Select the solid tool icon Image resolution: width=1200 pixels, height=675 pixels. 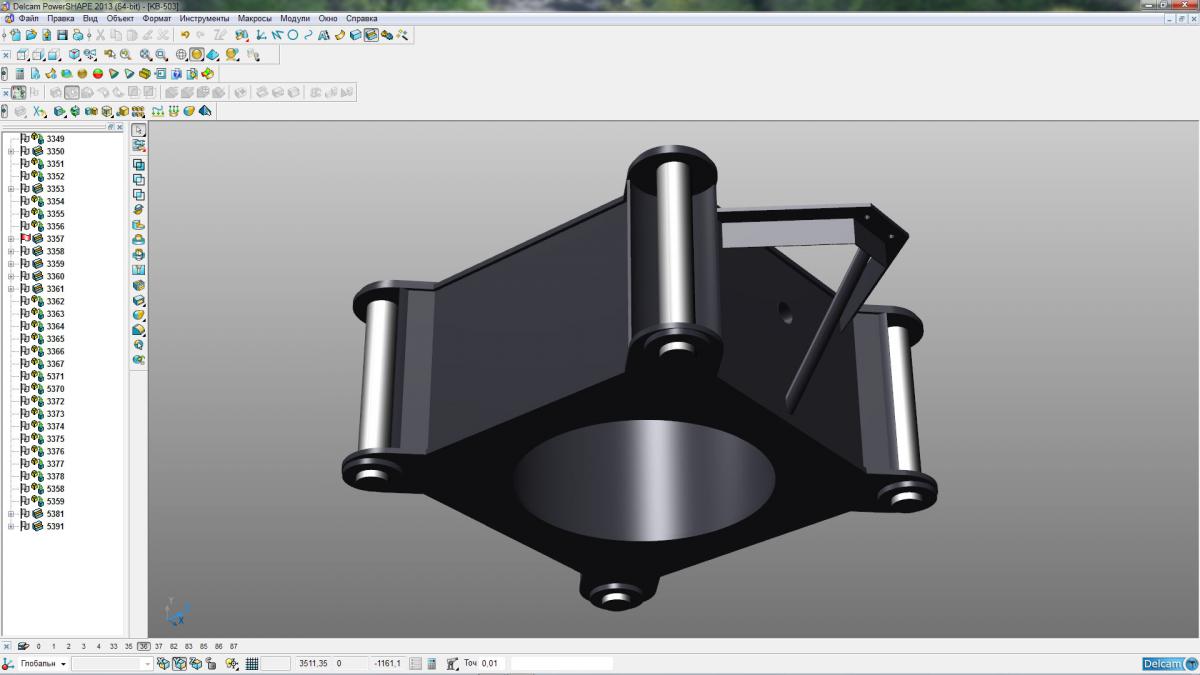coord(356,35)
